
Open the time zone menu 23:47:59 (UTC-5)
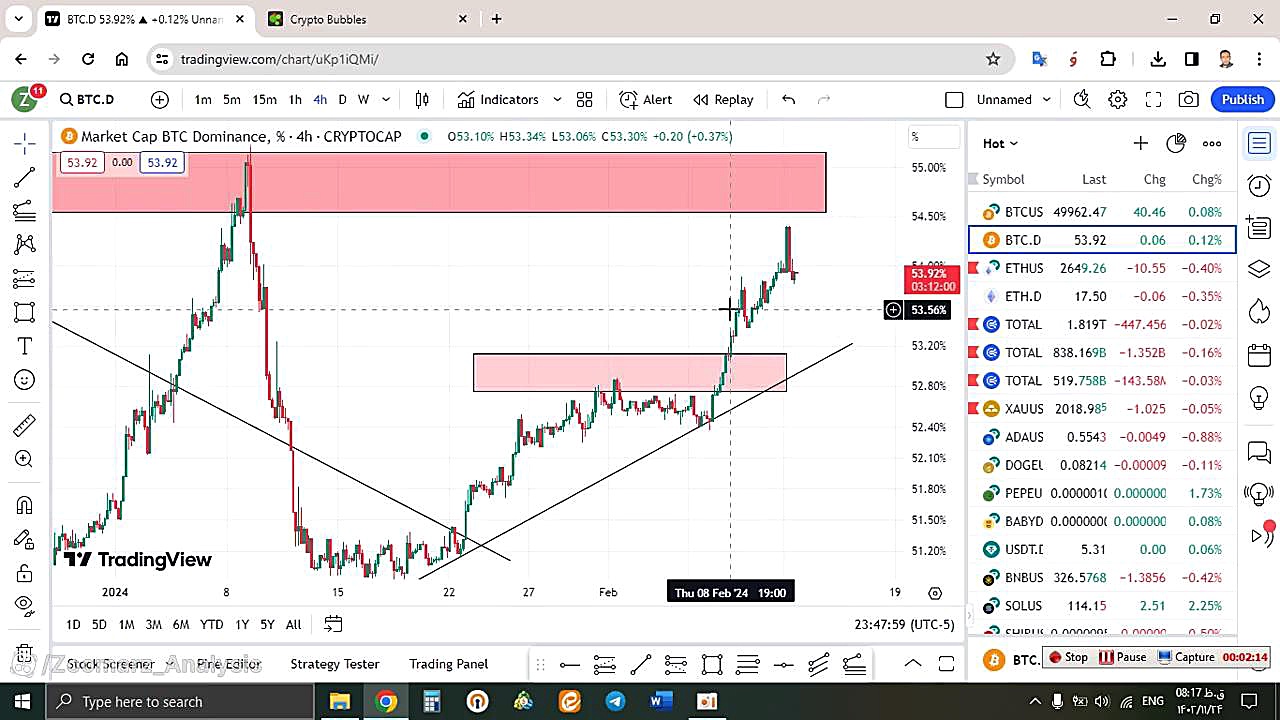click(x=904, y=624)
